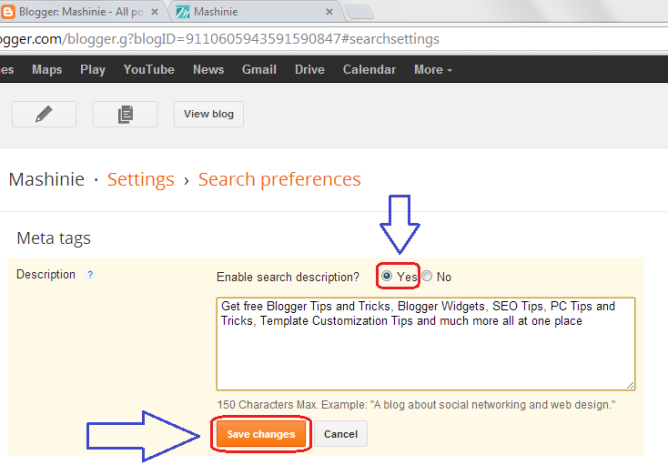668x465 pixels.
Task: Click inside the search description textarea
Action: 426,344
